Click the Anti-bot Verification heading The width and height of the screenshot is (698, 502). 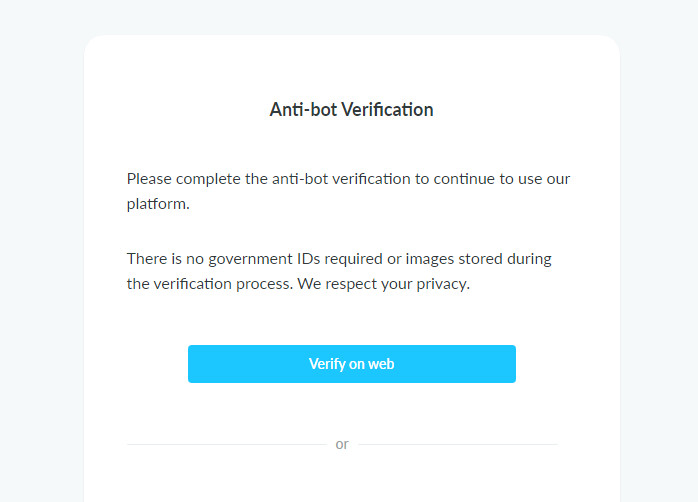point(351,109)
